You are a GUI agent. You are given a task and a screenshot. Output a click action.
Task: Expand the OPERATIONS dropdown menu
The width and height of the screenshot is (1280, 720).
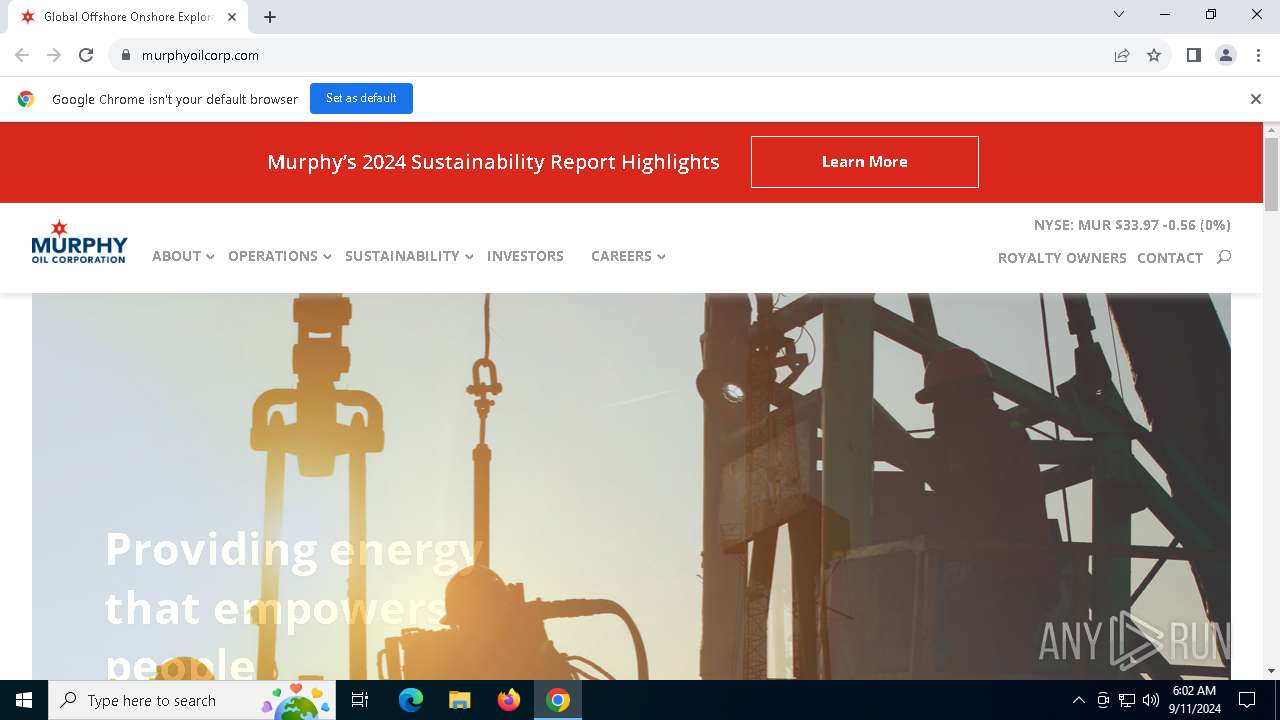279,256
